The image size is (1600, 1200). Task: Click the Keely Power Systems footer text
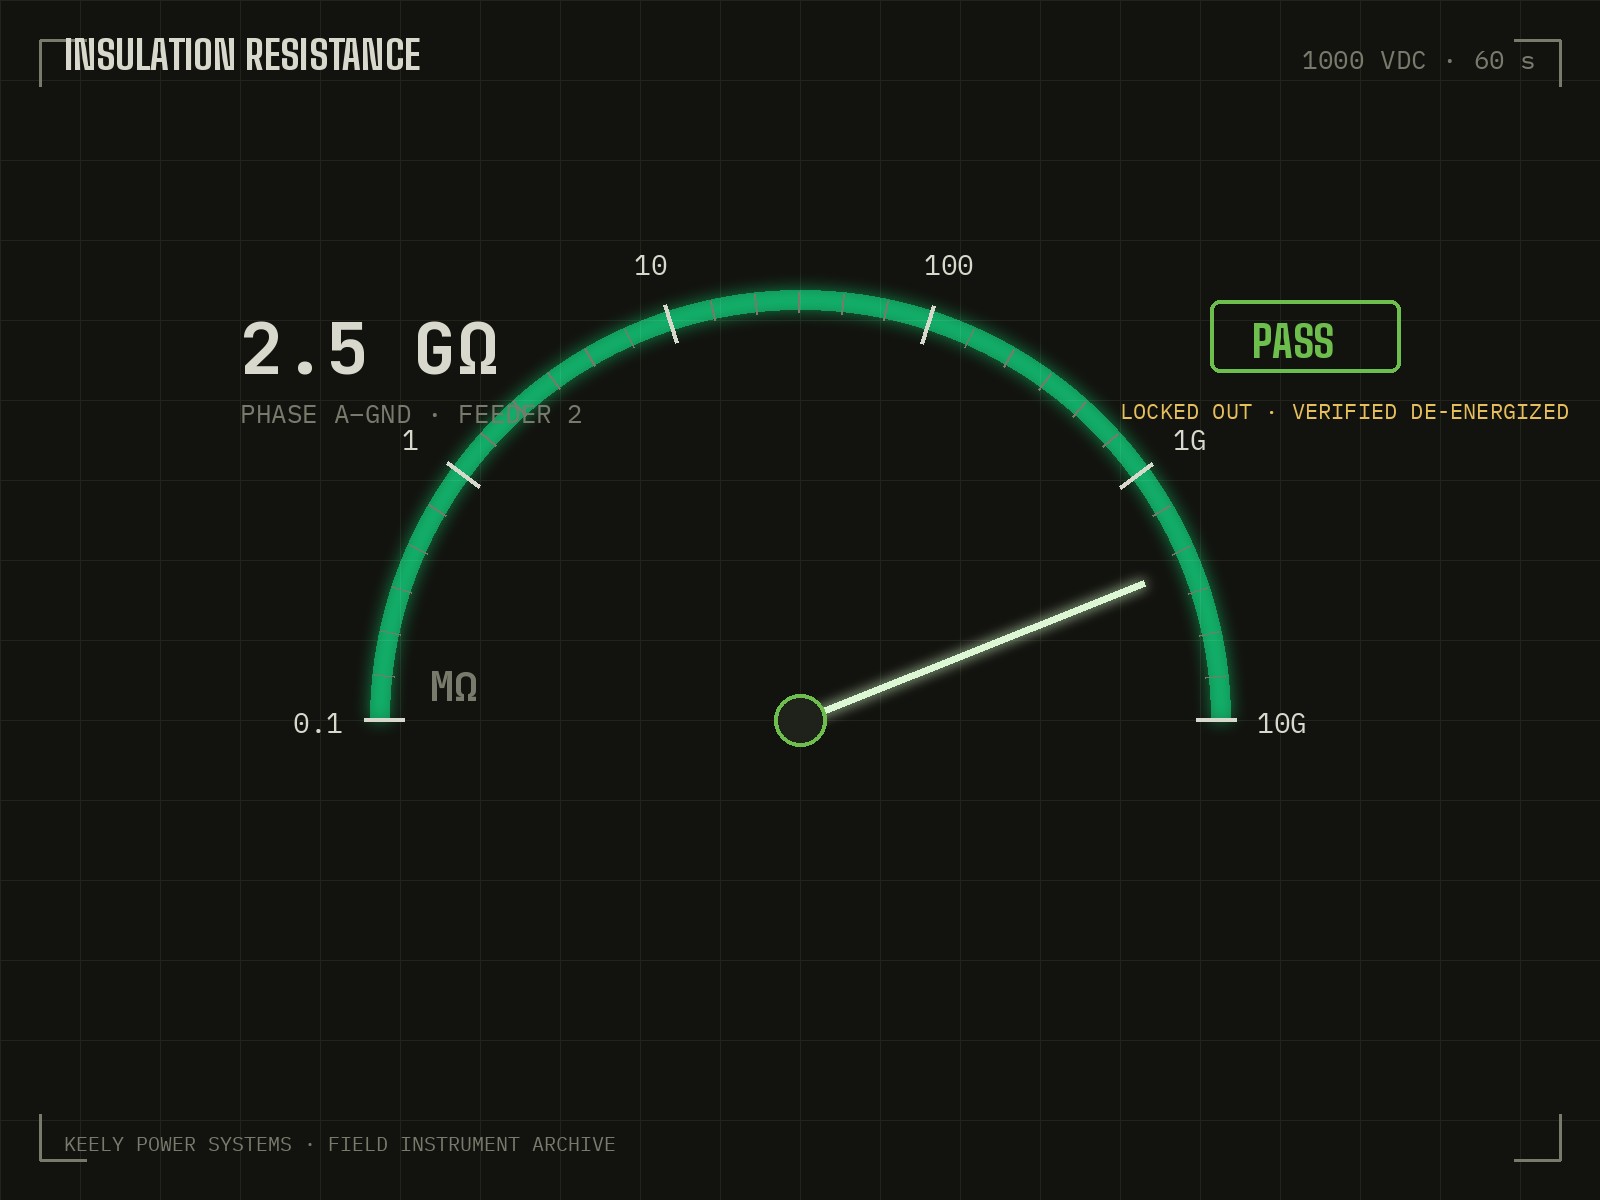[339, 1144]
